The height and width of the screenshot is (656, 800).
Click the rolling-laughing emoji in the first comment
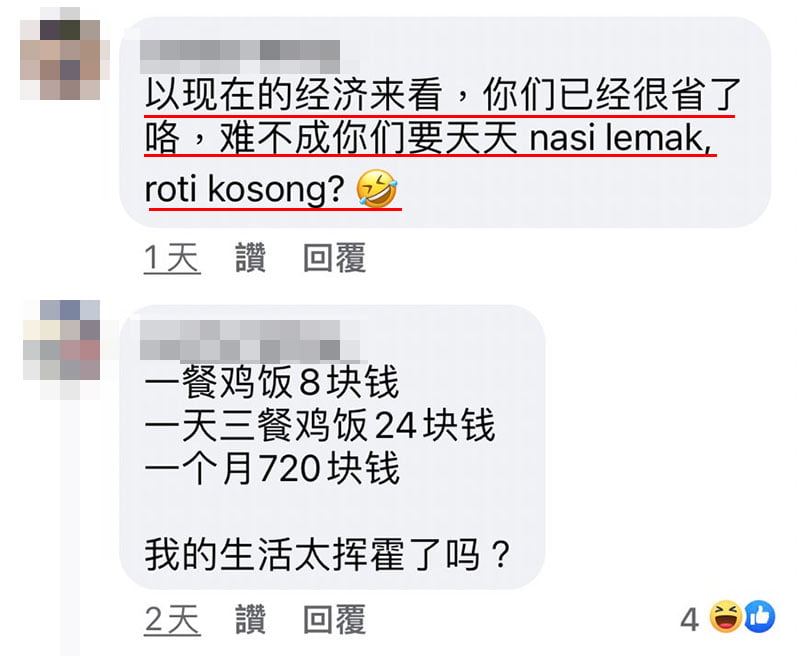[377, 188]
